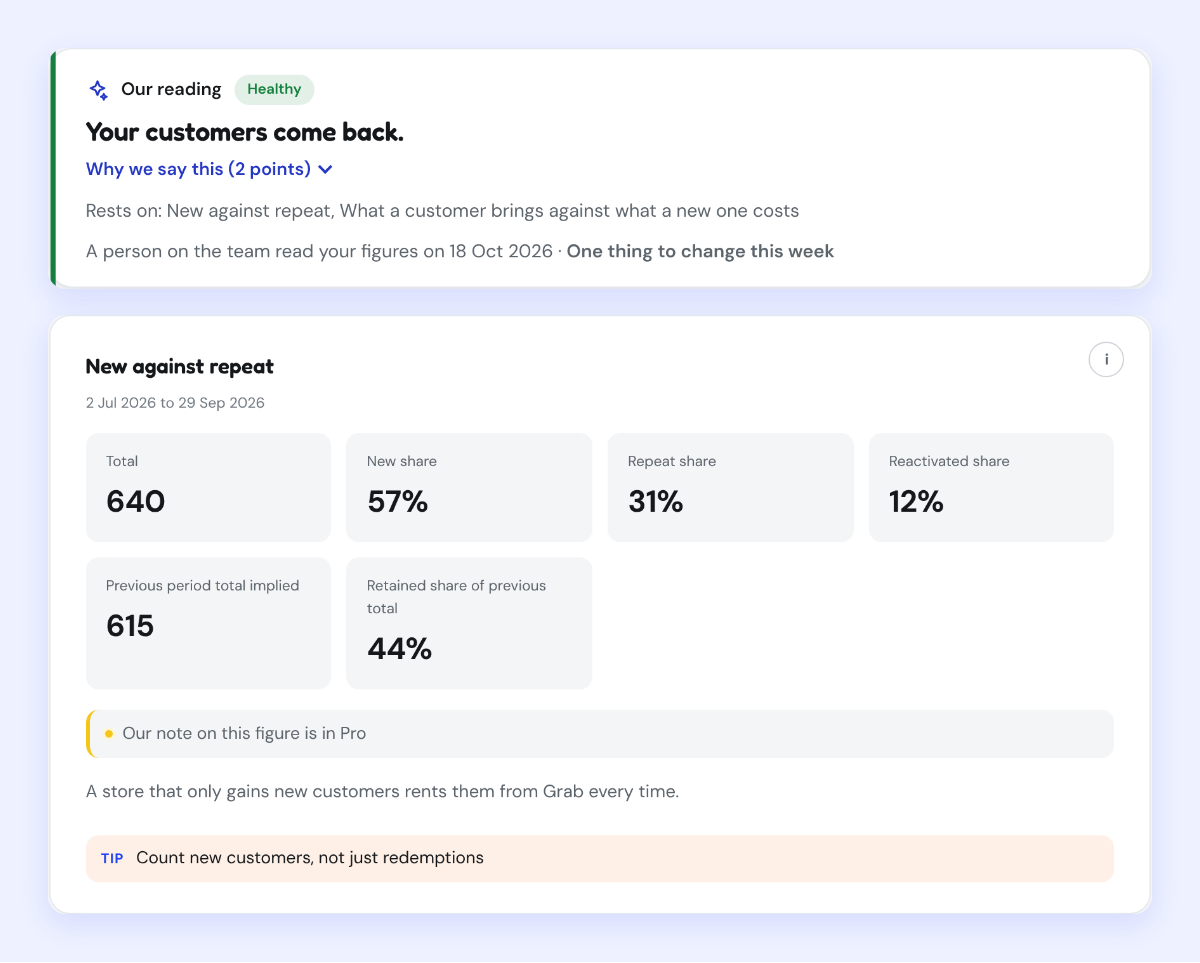Click the New against repeat card title
The image size is (1200, 963).
click(180, 367)
